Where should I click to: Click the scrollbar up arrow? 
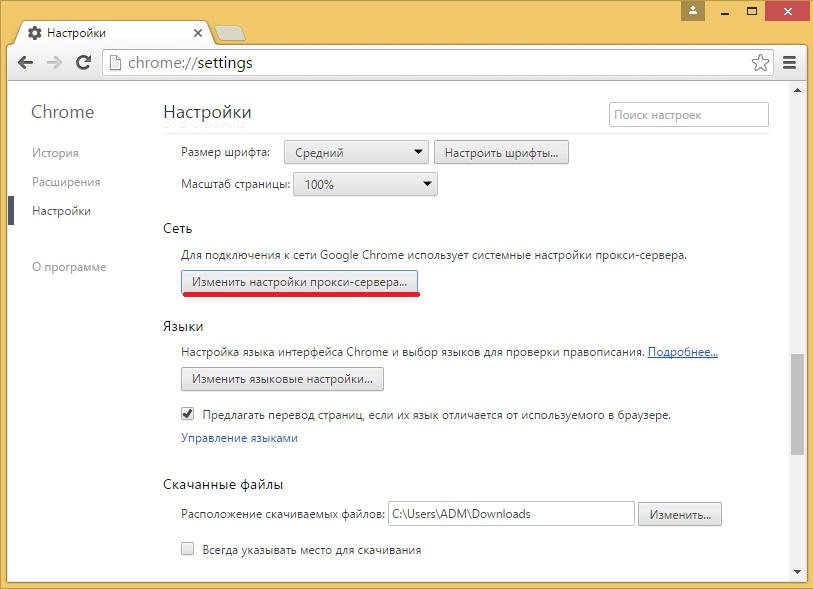coord(797,90)
